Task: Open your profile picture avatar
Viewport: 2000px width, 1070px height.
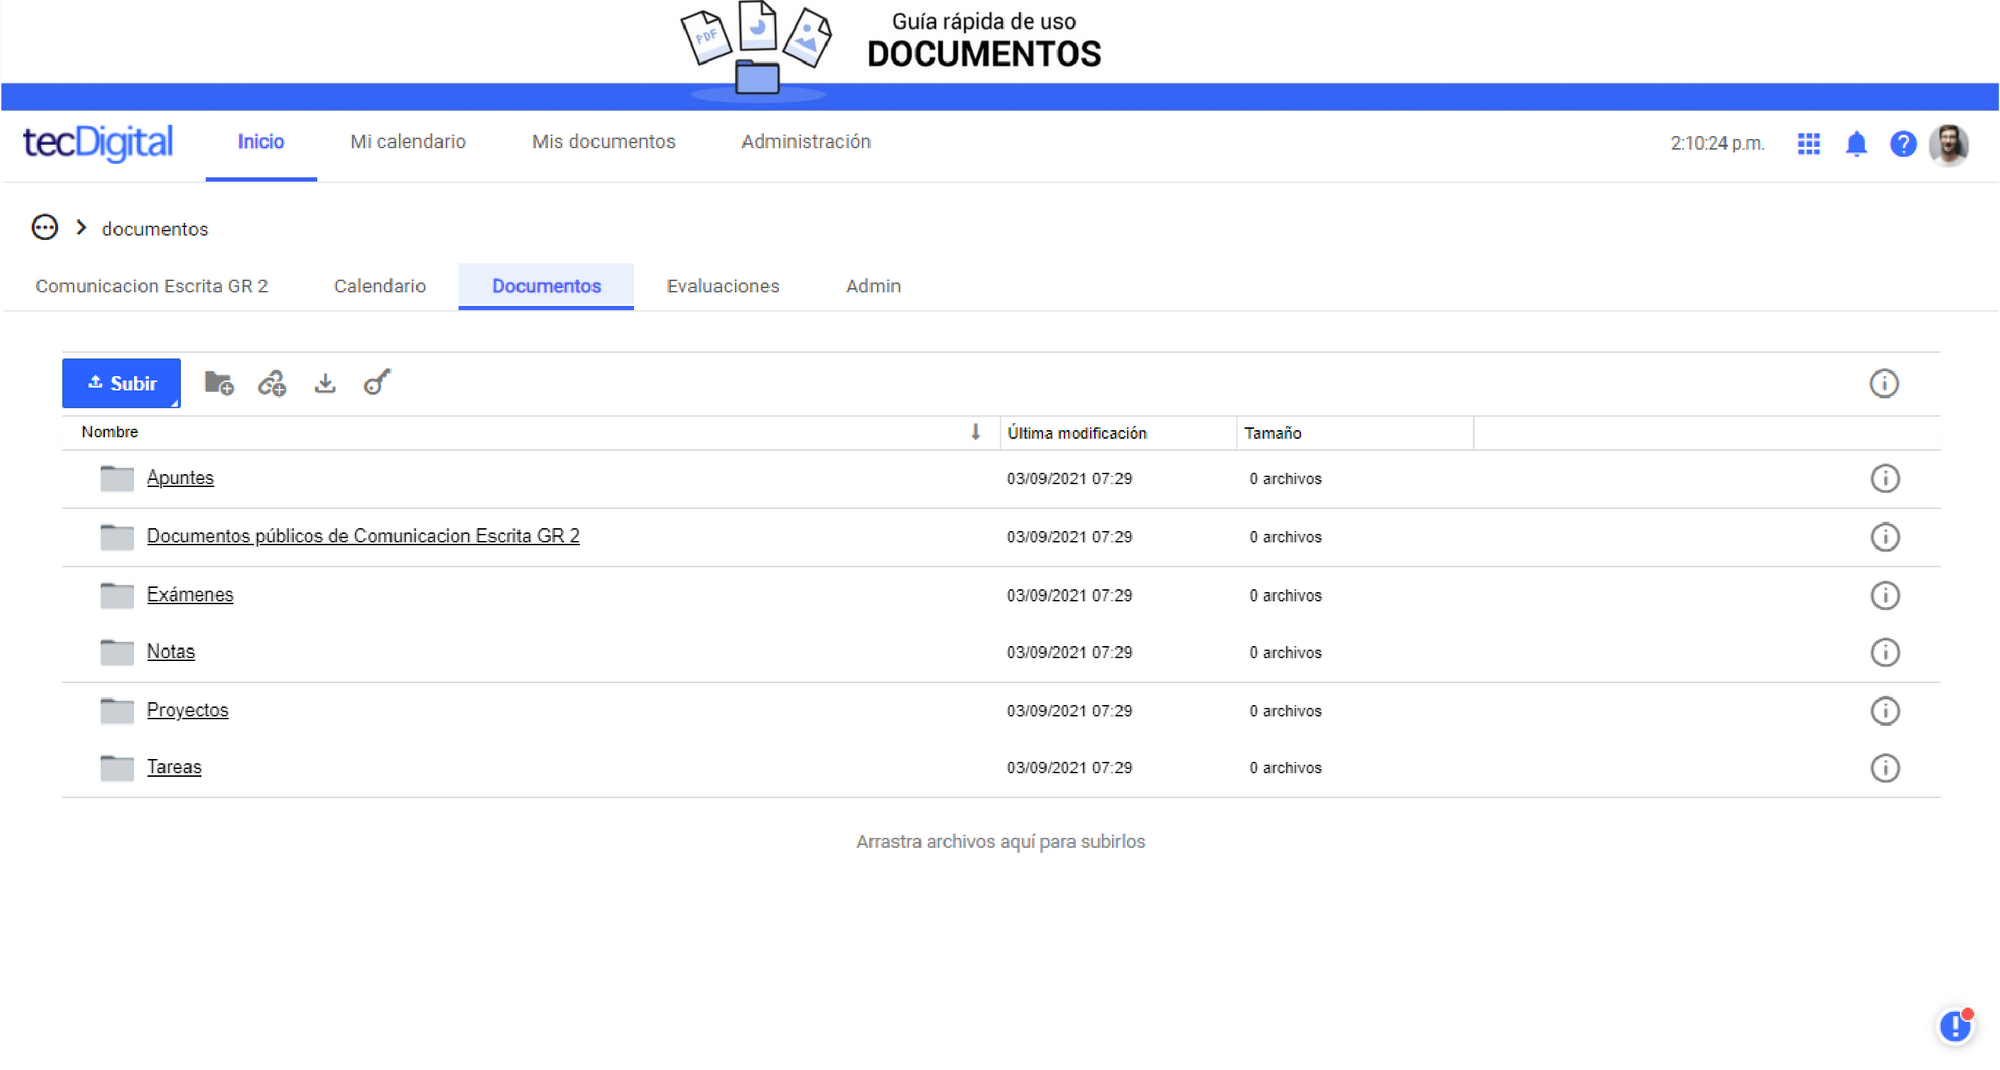Action: 1950,144
